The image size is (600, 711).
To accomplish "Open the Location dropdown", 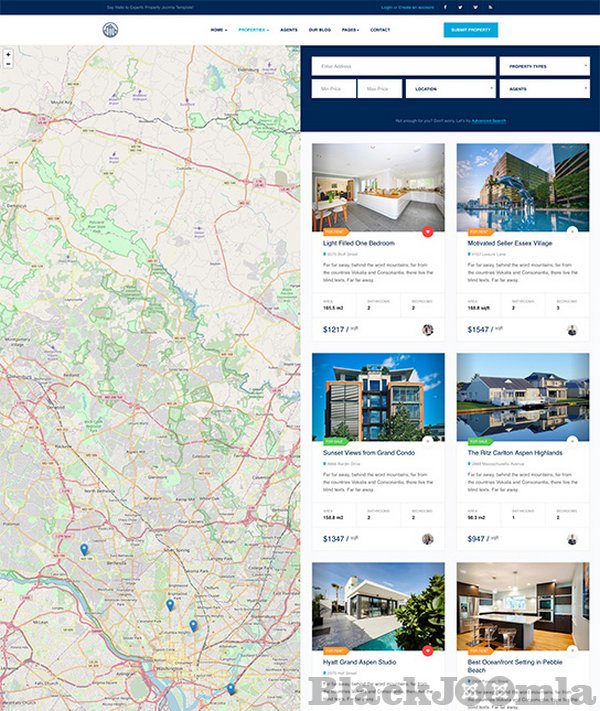I will click(450, 89).
